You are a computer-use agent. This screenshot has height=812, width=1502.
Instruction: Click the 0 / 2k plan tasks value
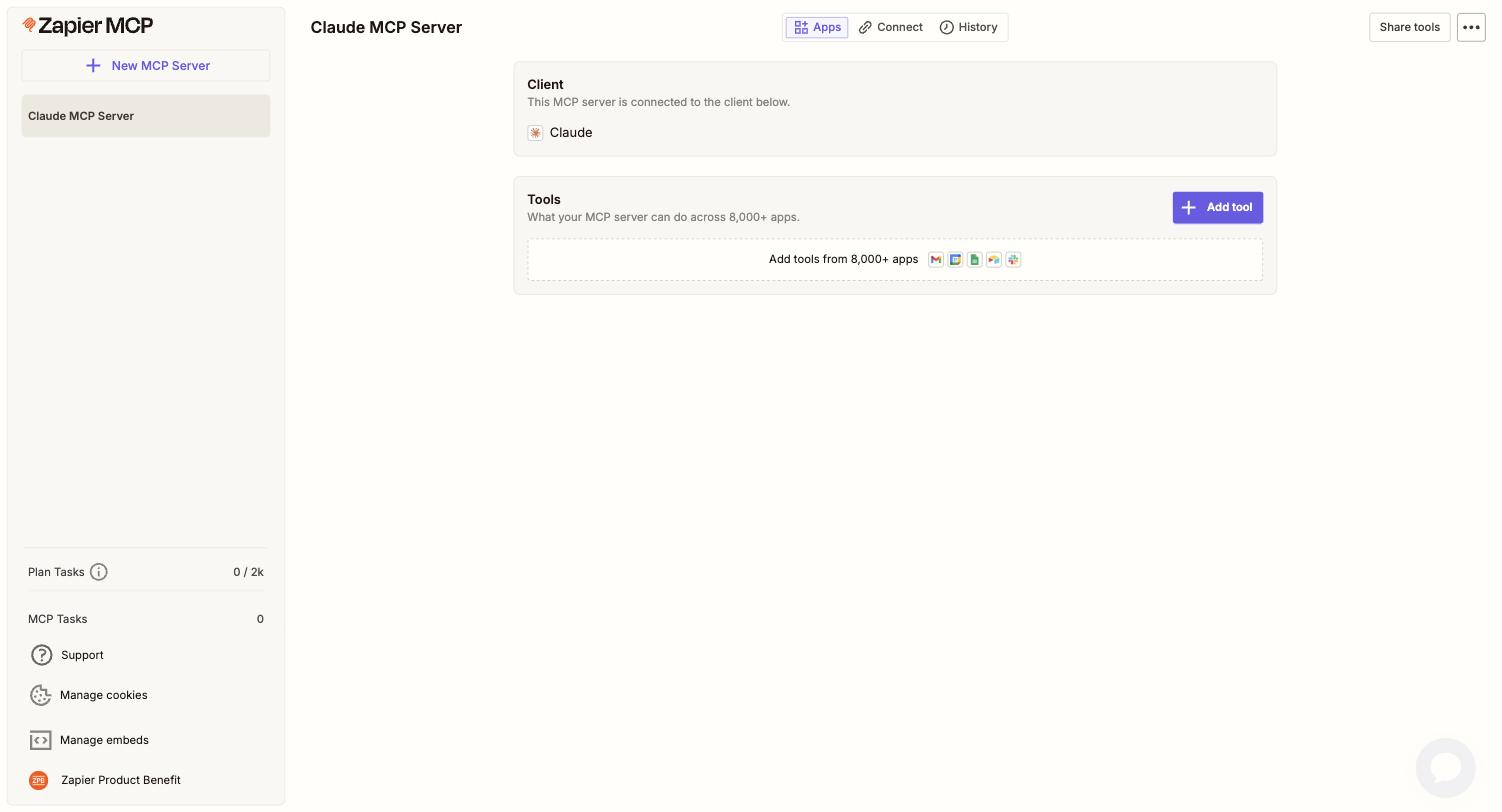pos(248,572)
